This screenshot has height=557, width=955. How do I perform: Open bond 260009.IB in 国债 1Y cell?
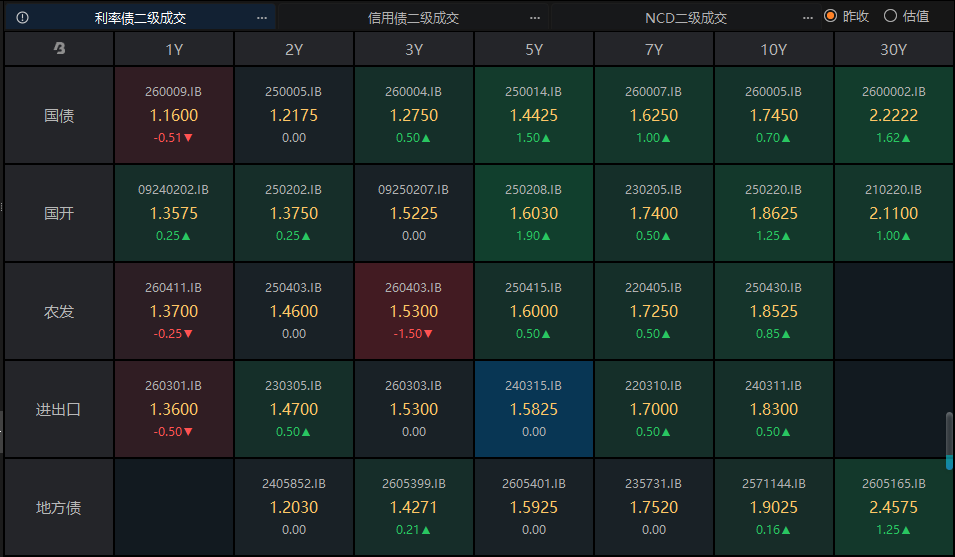(x=174, y=115)
